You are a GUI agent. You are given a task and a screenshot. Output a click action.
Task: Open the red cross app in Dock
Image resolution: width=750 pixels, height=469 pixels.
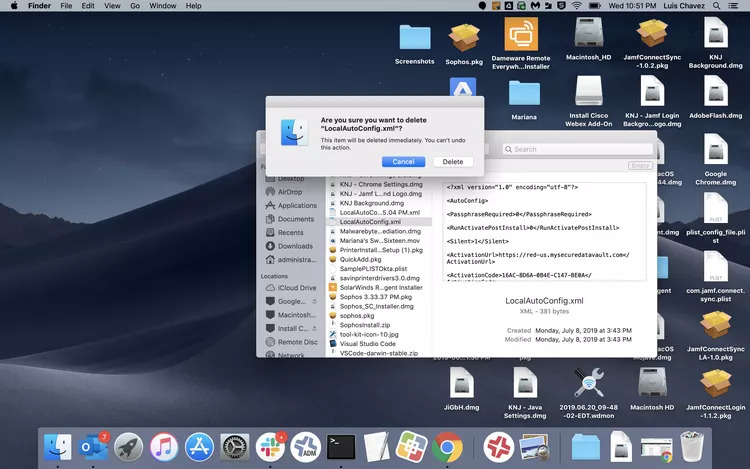click(498, 447)
